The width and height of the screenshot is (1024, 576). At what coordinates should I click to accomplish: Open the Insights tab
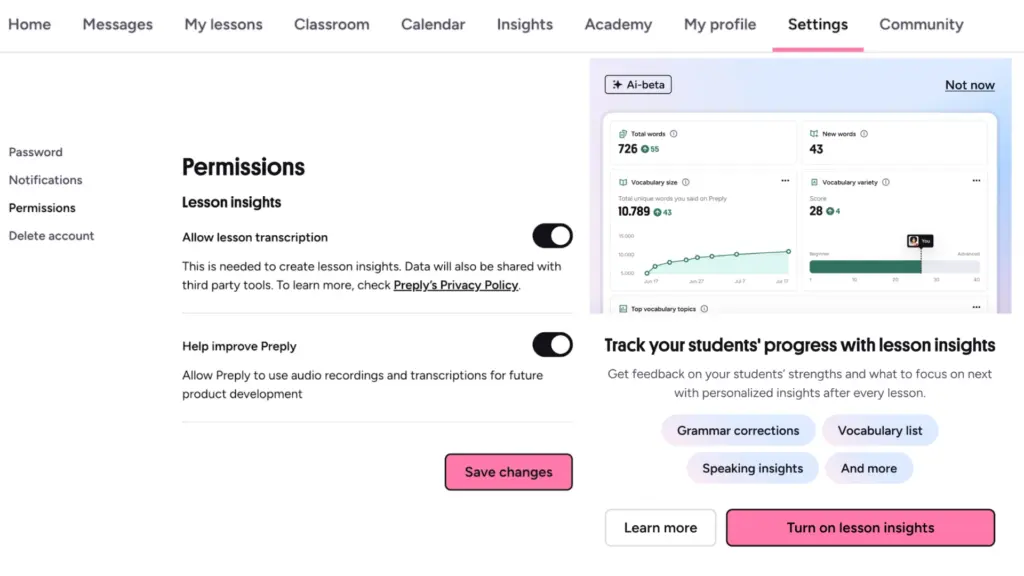(524, 24)
